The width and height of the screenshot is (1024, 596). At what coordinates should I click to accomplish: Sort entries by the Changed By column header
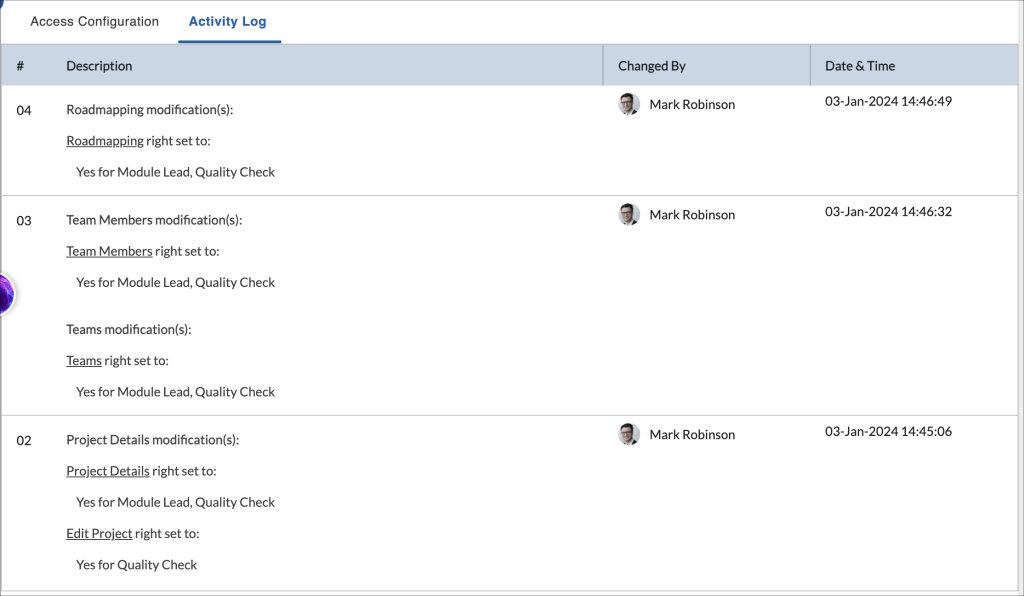[651, 65]
